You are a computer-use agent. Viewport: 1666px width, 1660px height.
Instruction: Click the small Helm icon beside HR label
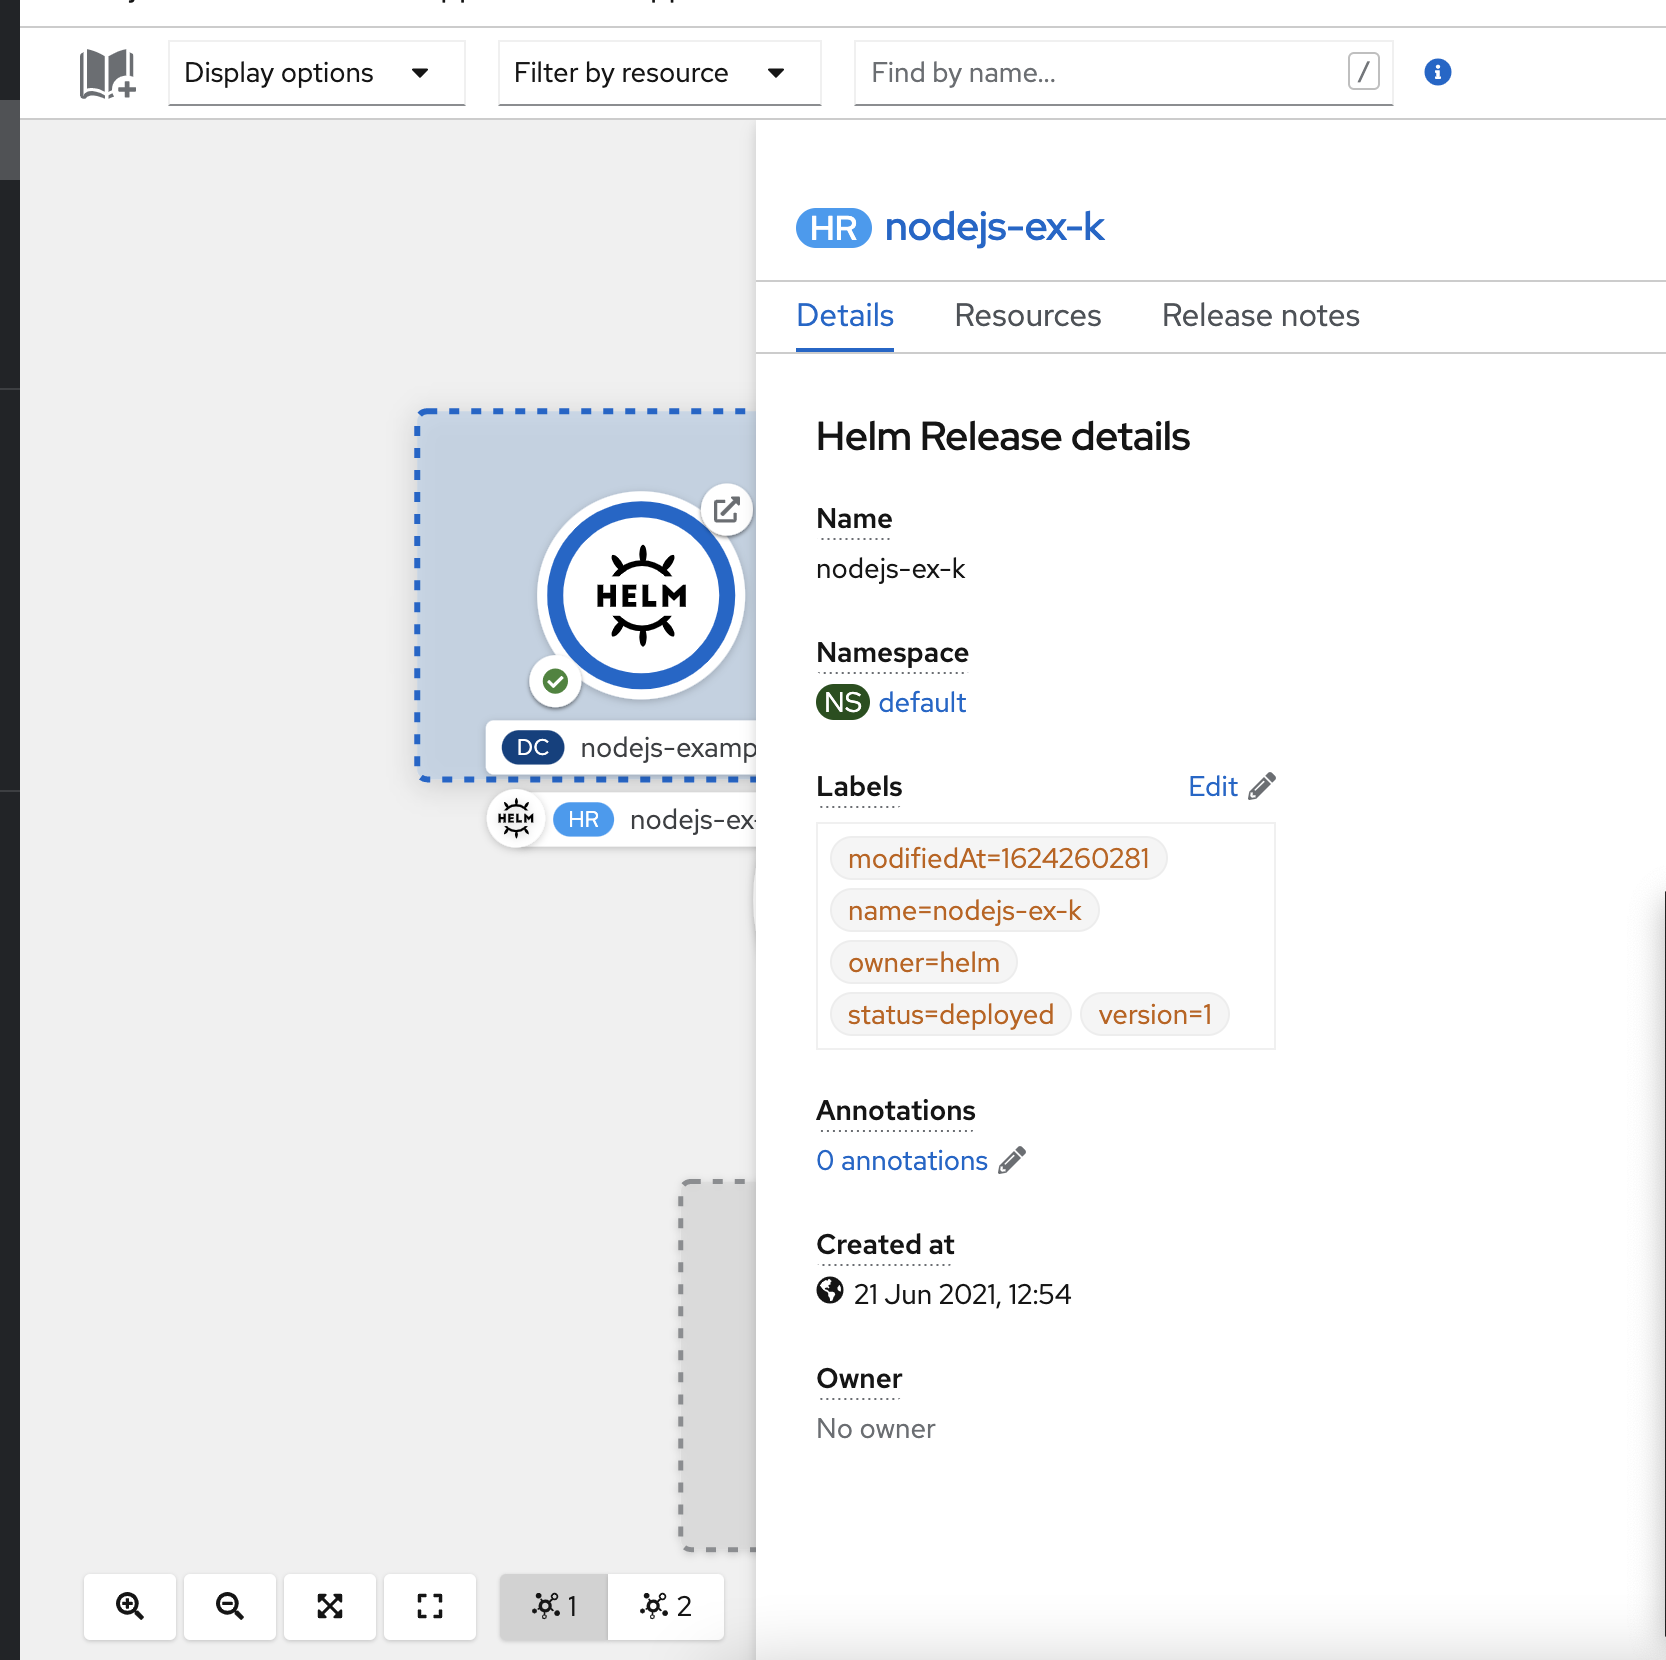point(515,819)
